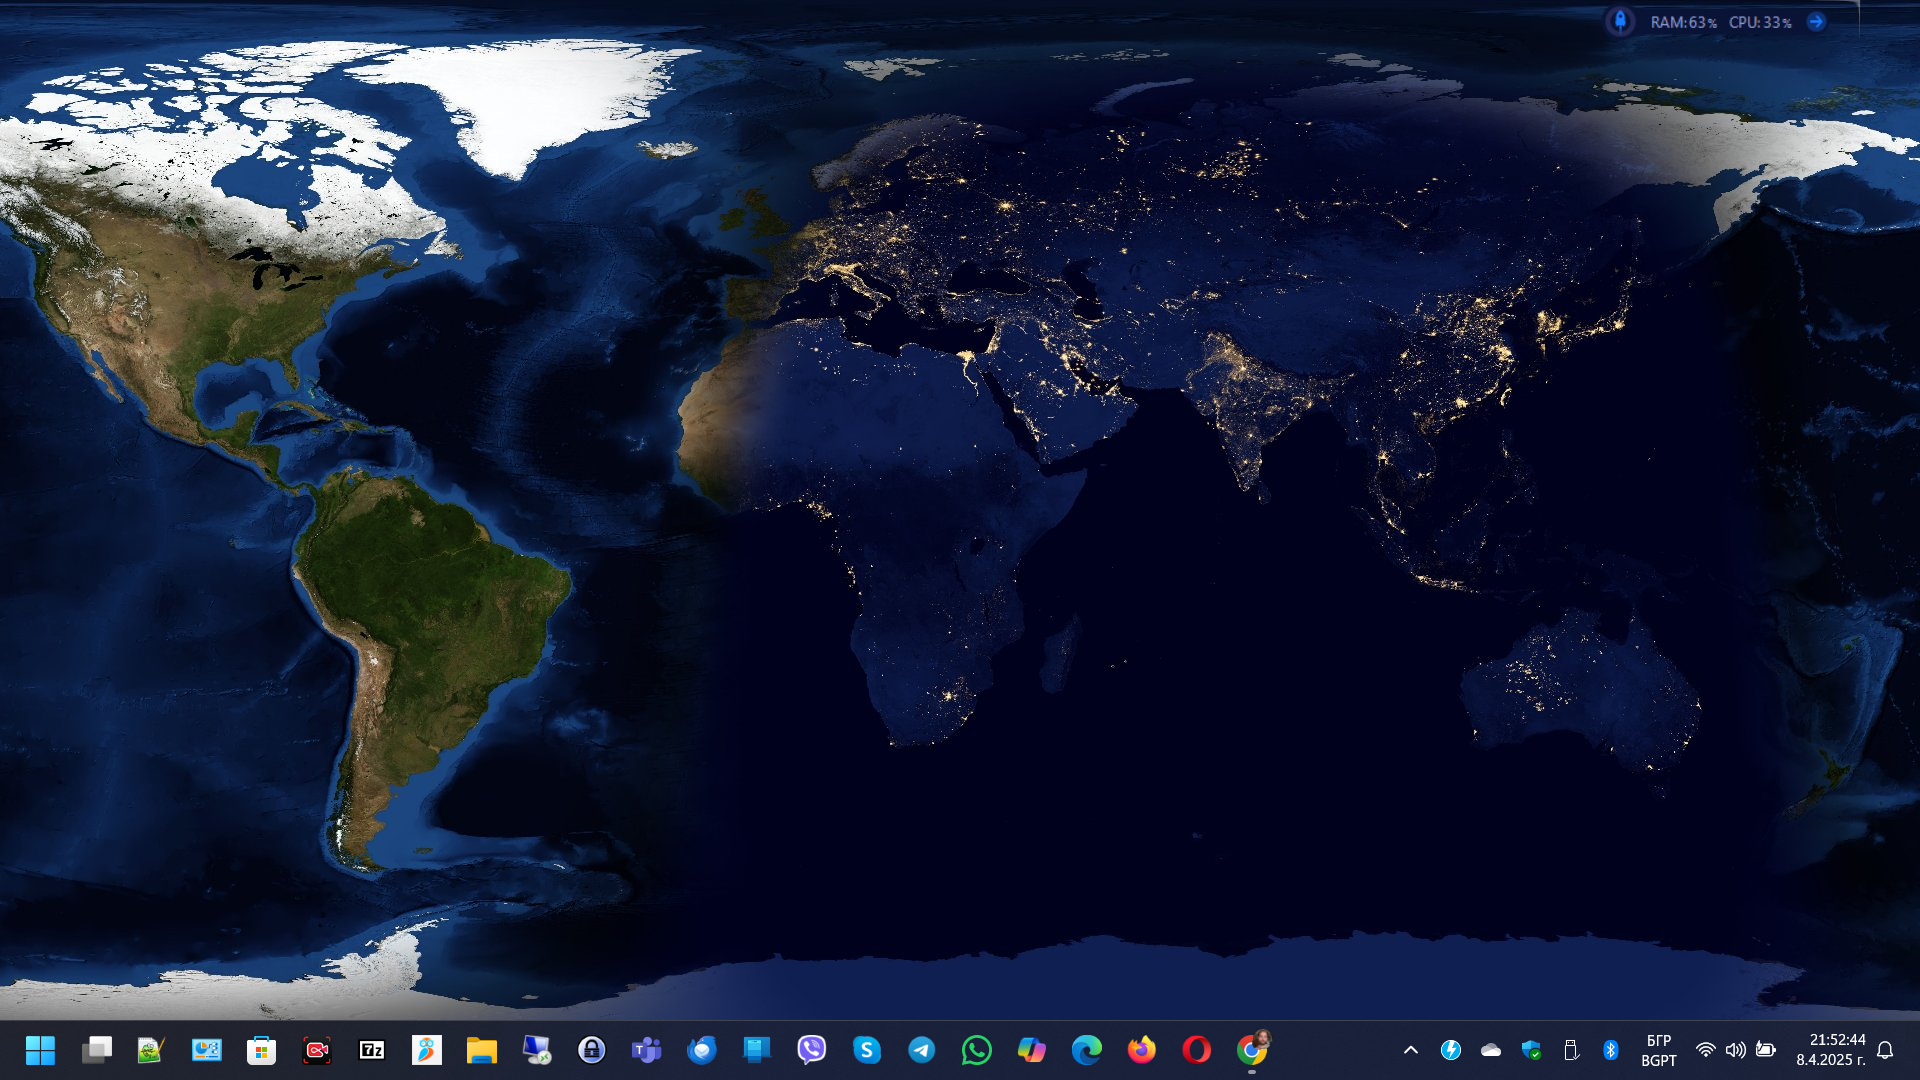The image size is (1920, 1080).
Task: Open OneDrive cloud tray icon
Action: 1490,1050
